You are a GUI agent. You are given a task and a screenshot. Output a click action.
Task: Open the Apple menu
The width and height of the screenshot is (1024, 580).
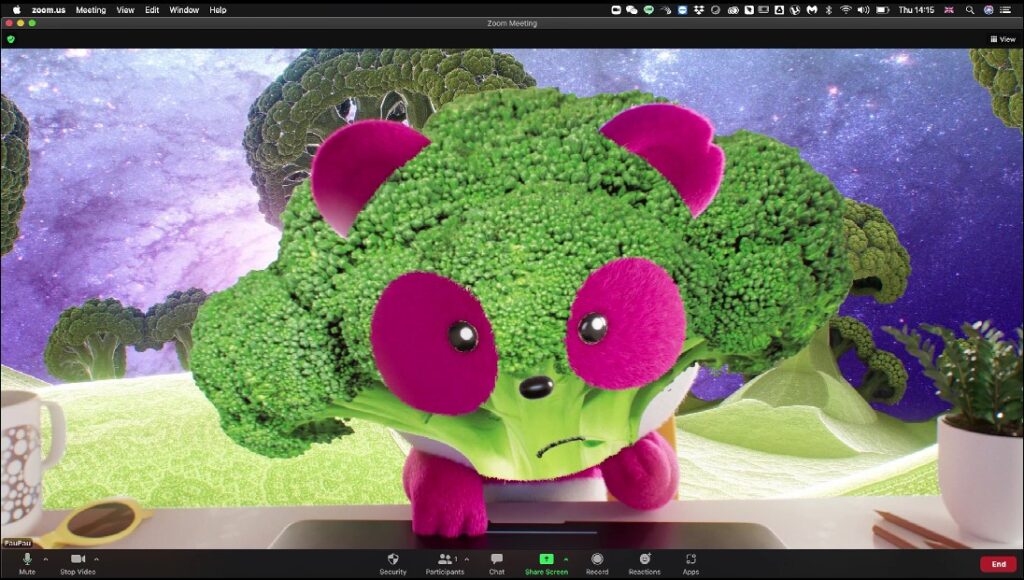click(x=16, y=10)
